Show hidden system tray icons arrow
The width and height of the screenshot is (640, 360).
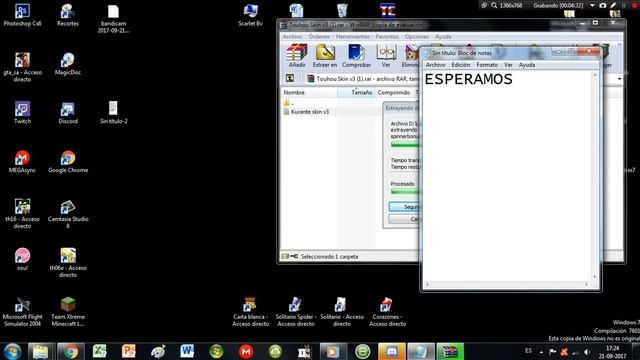pos(541,352)
